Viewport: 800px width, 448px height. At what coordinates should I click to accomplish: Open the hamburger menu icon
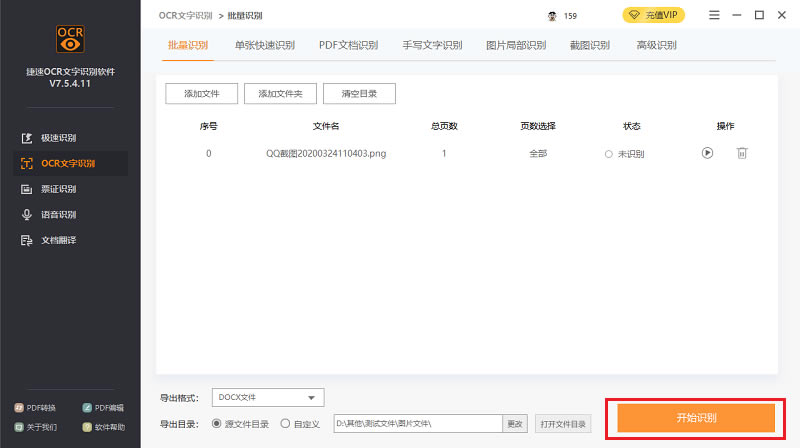tap(714, 15)
